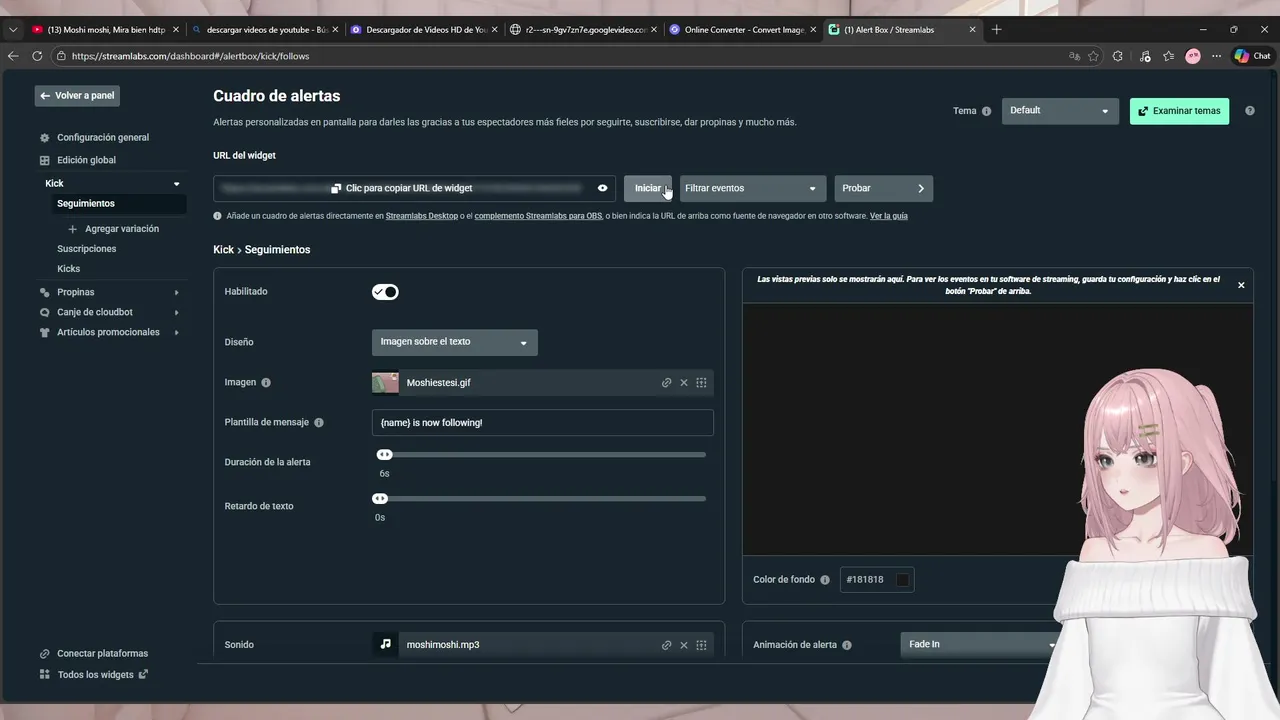Expand the Propinas section arrow

point(177,293)
